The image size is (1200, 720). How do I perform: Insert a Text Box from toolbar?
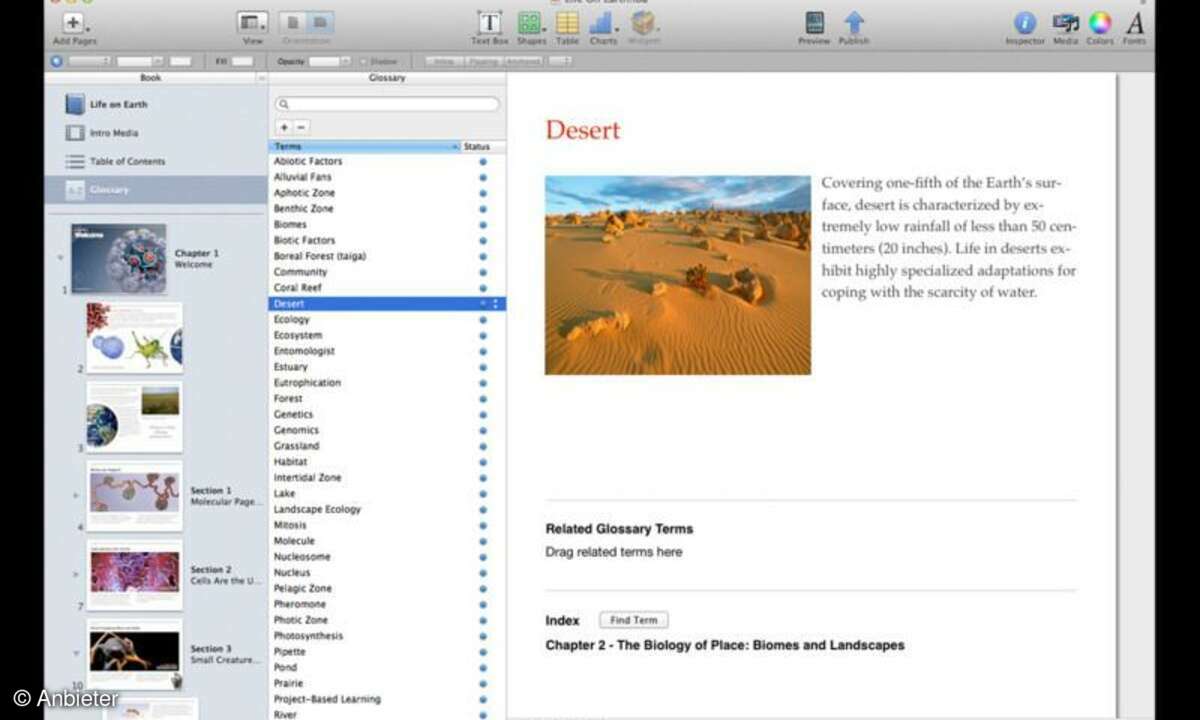(490, 22)
